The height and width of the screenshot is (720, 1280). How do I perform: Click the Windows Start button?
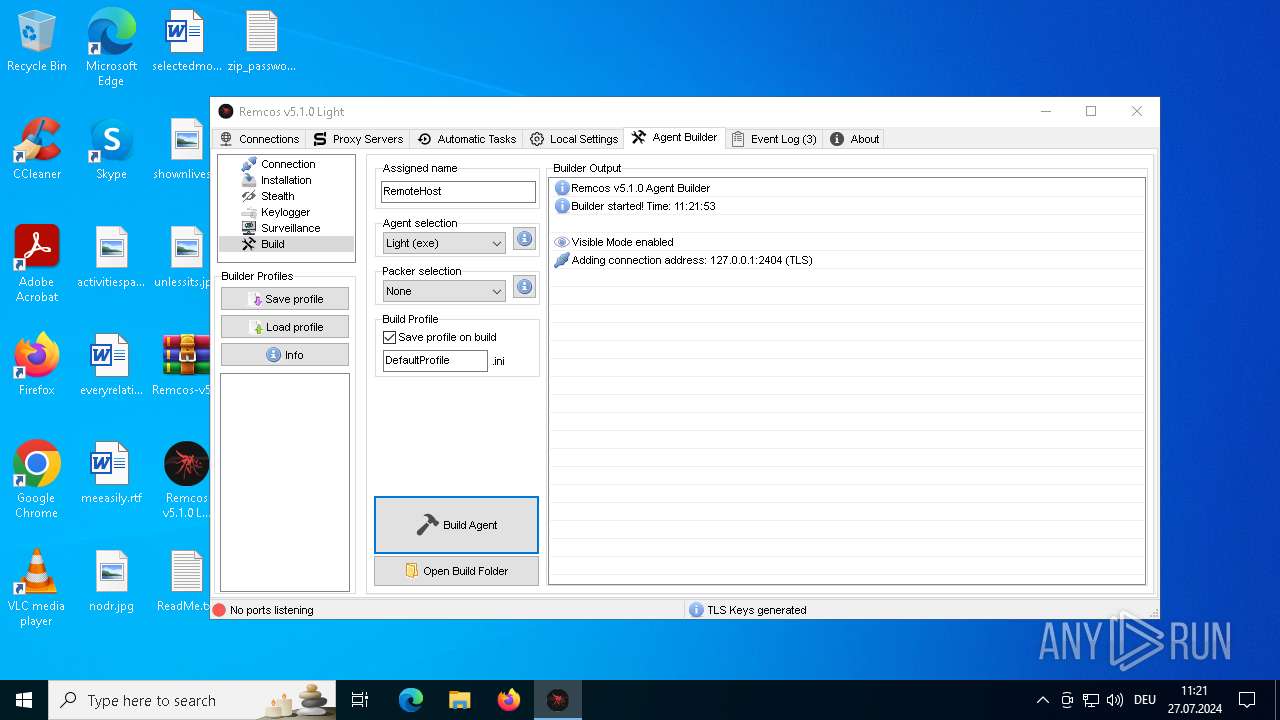click(x=24, y=700)
